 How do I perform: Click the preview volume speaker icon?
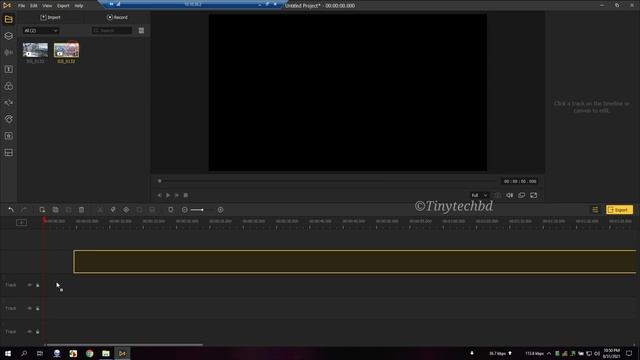pos(510,196)
